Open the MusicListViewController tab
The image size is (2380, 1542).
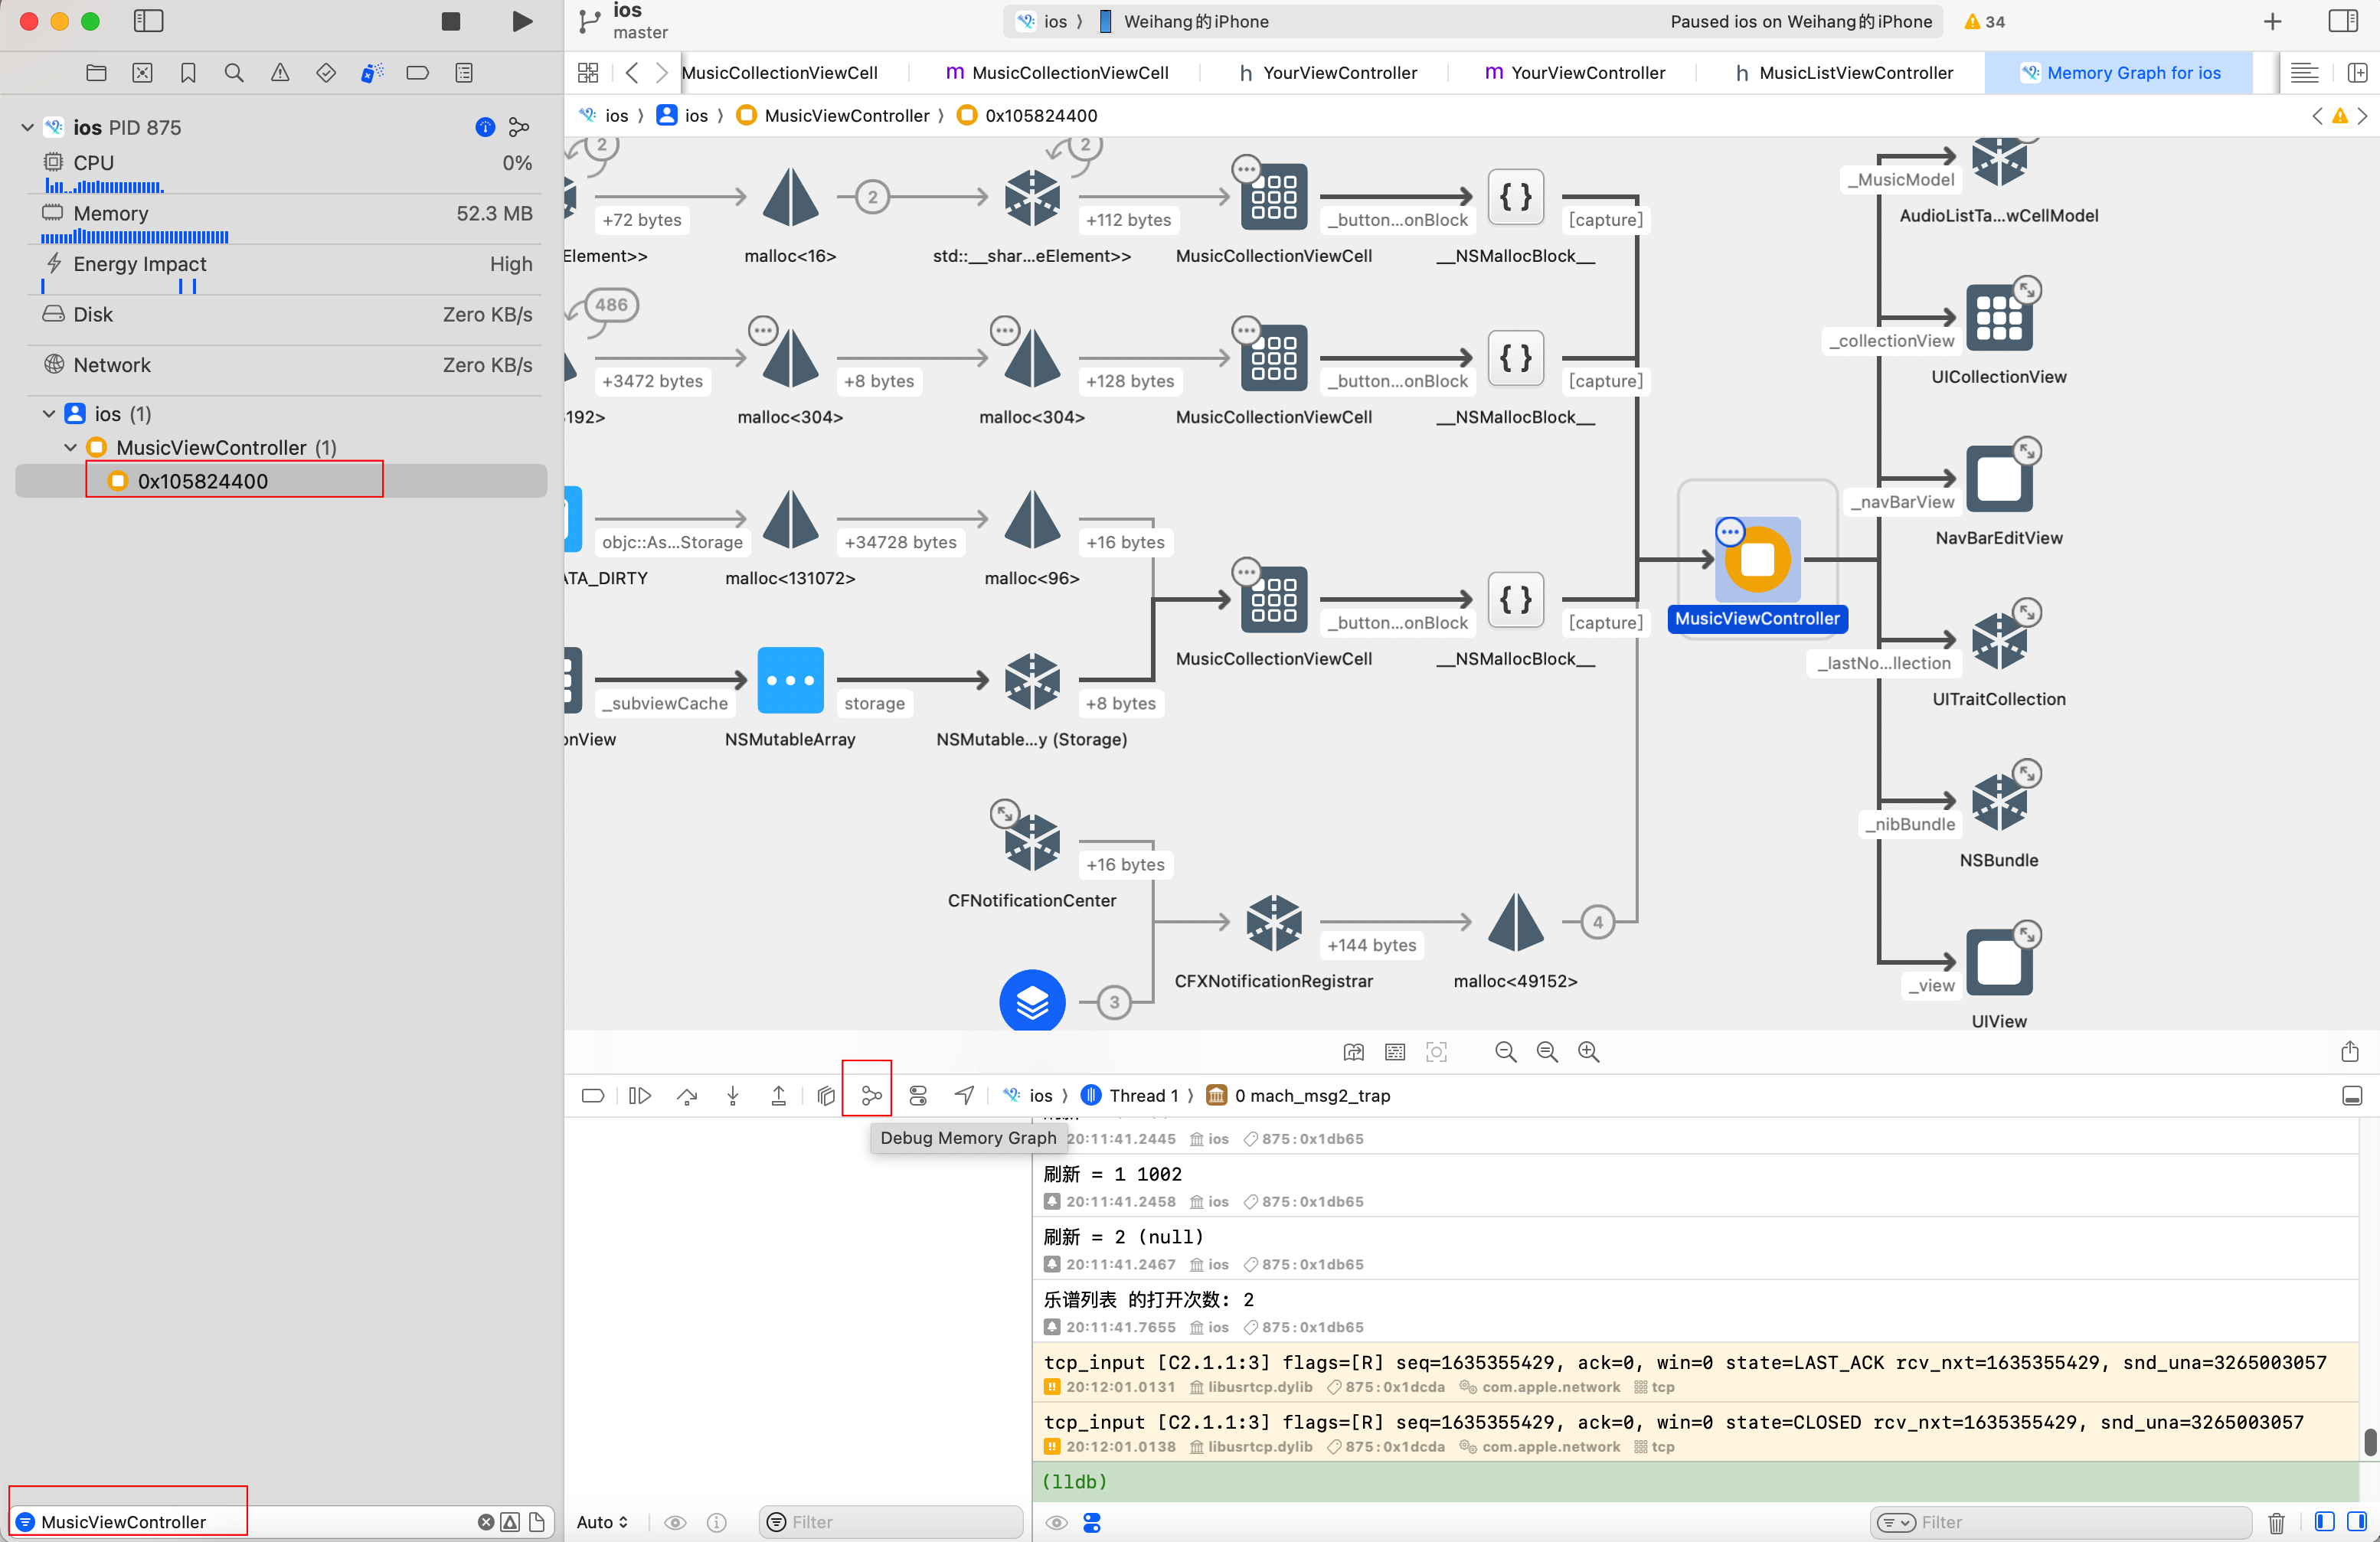pyautogui.click(x=1843, y=73)
